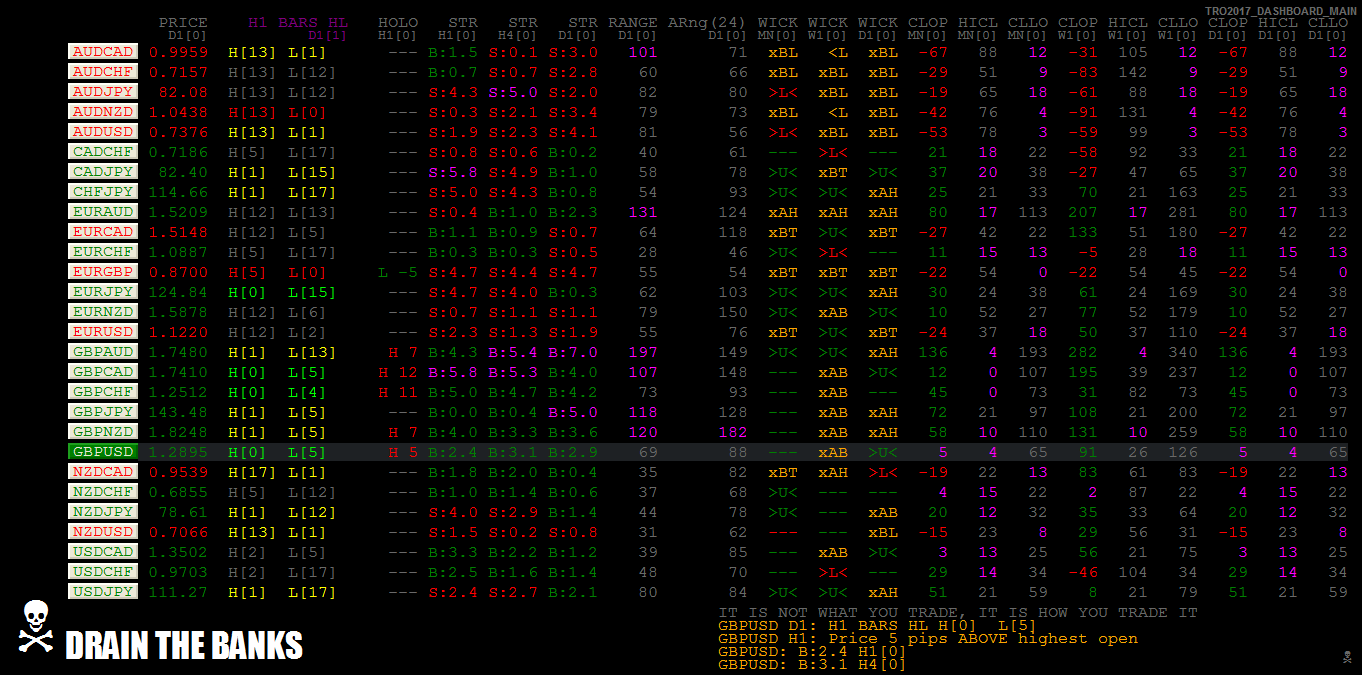Image resolution: width=1362 pixels, height=675 pixels.
Task: Click the highlighted GBPUSD symbol button
Action: click(x=103, y=451)
